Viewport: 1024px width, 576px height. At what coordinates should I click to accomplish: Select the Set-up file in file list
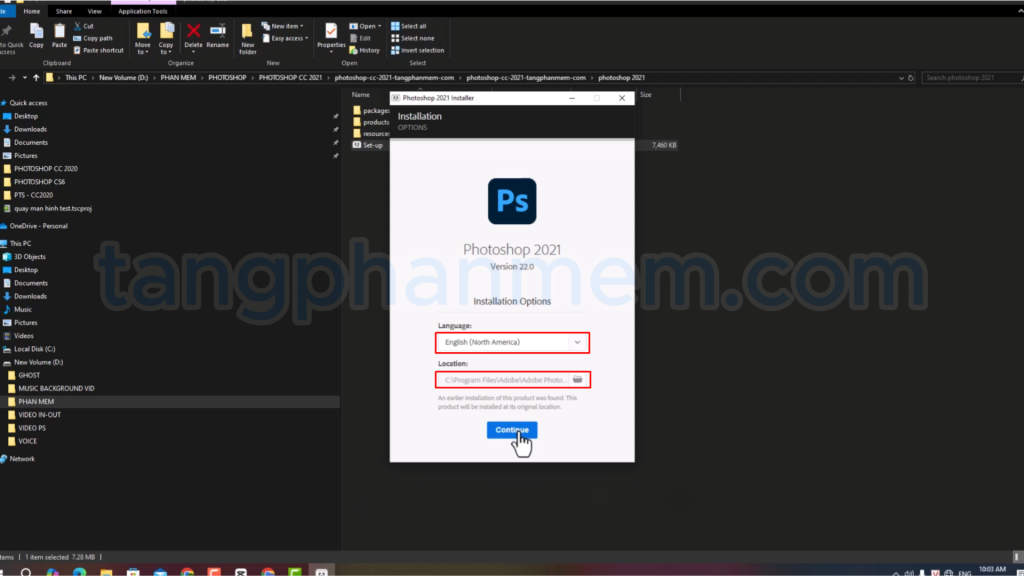(372, 145)
